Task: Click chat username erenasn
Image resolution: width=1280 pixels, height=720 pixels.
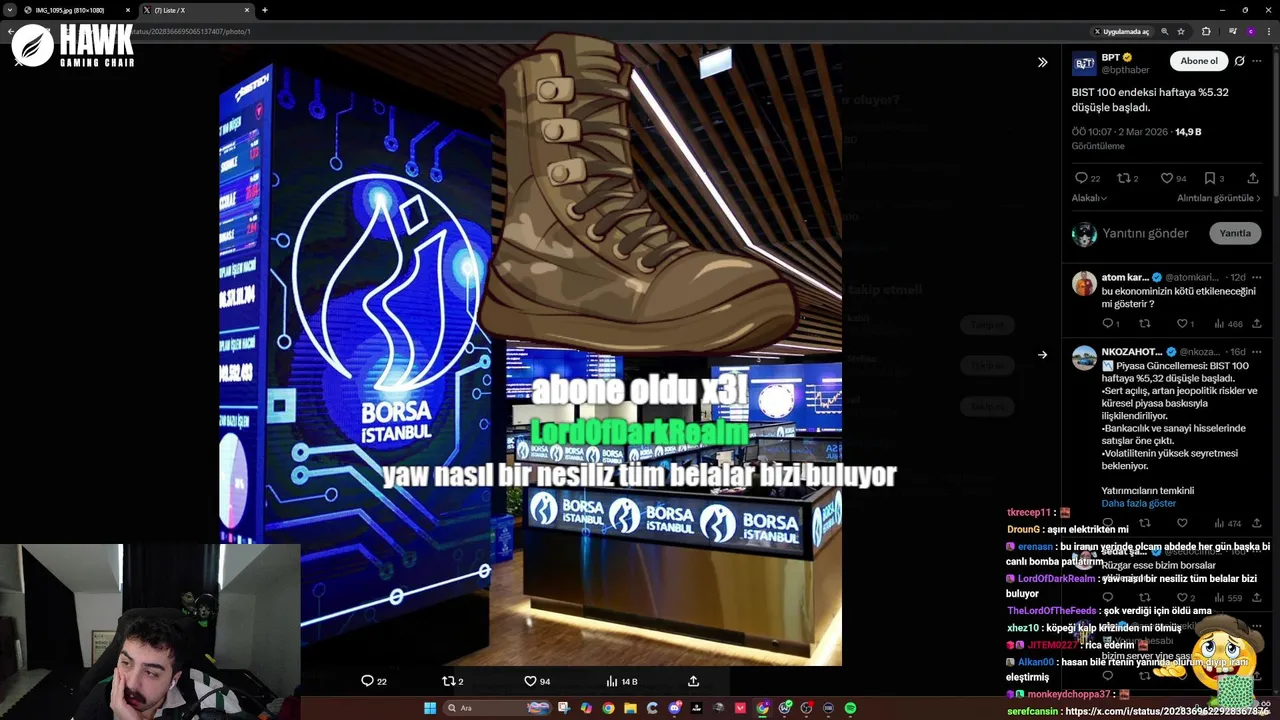Action: 1035,547
